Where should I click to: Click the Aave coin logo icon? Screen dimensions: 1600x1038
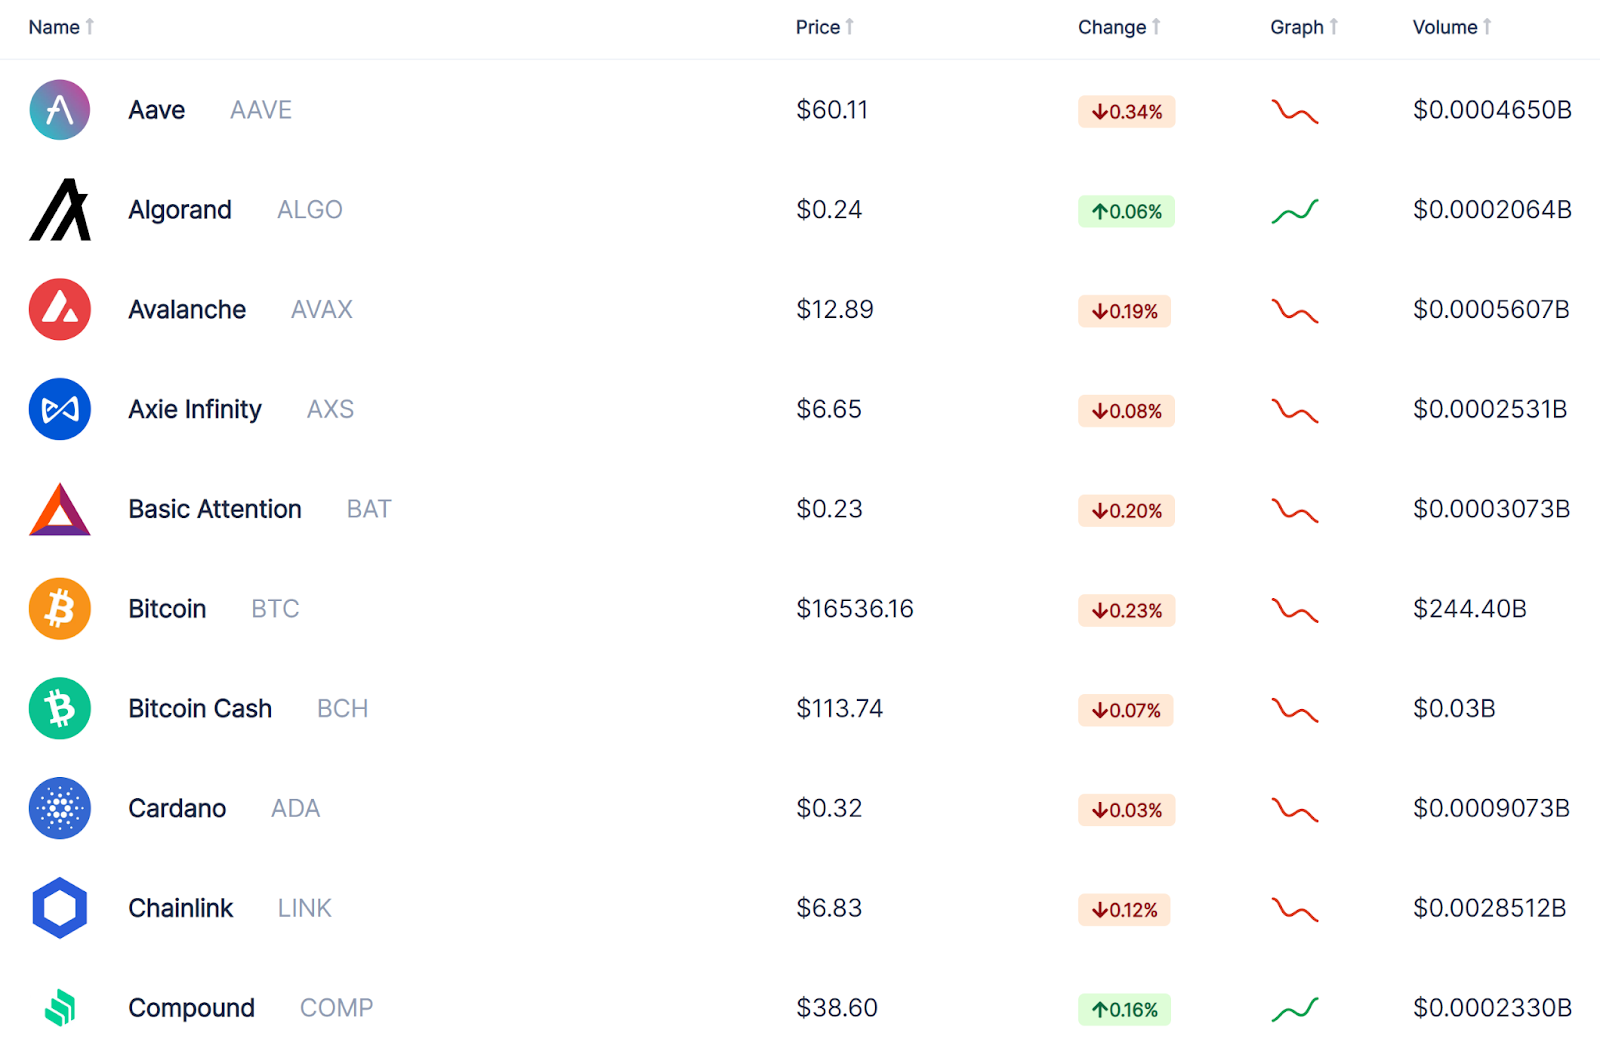coord(60,110)
